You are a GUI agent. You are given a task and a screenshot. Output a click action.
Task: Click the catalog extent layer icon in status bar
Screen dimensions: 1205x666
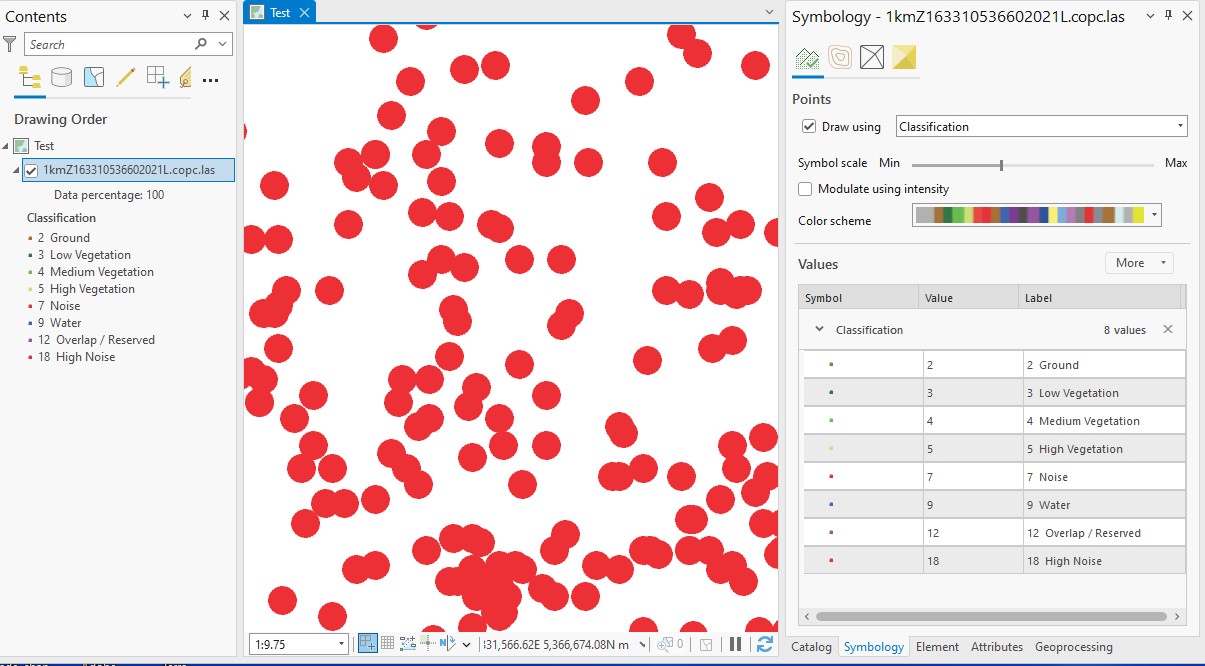point(705,644)
